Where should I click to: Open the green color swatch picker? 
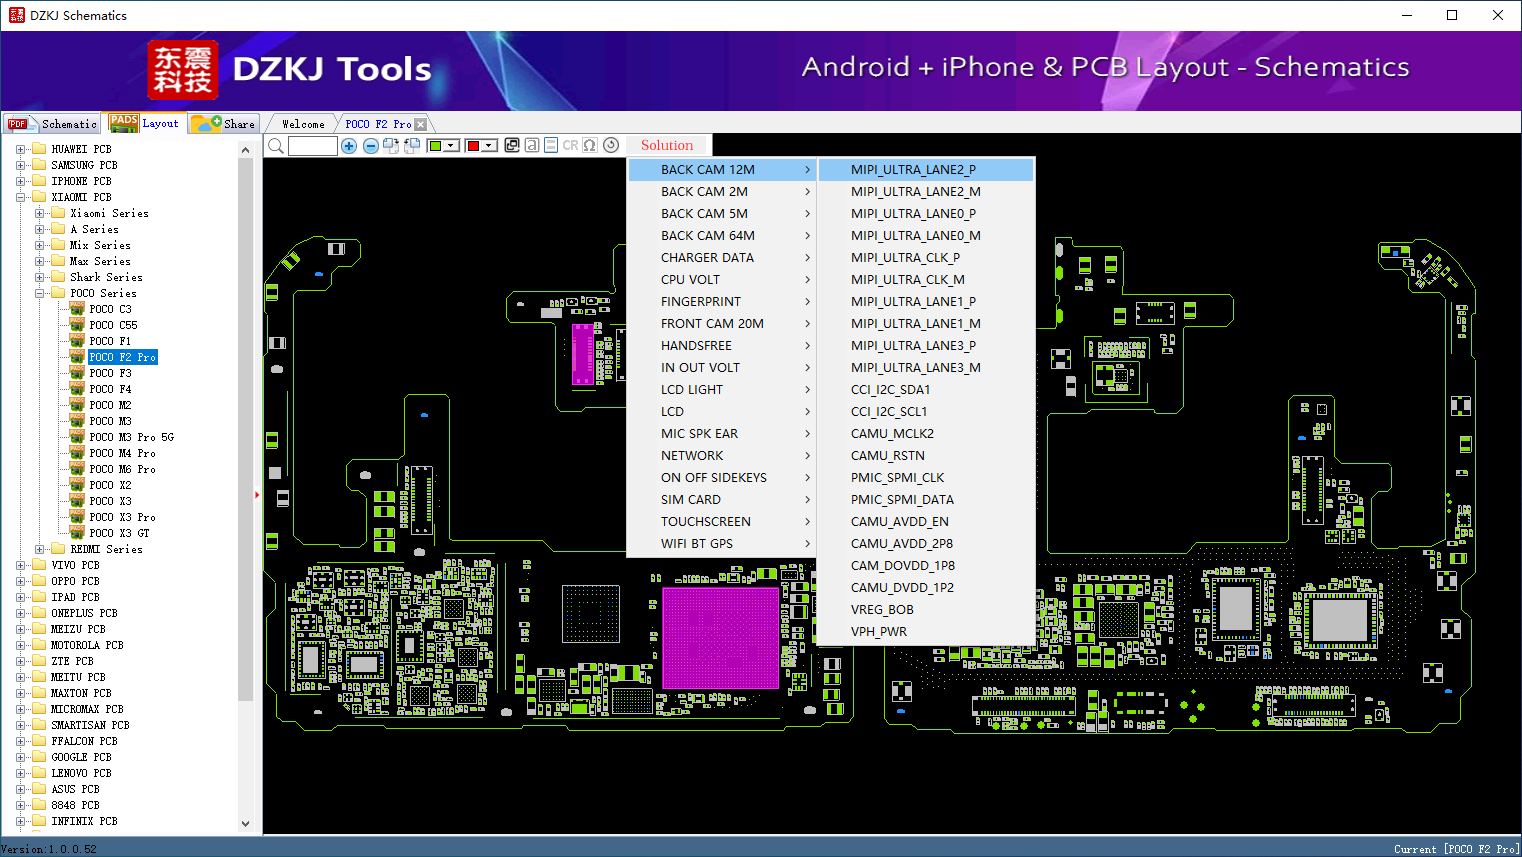click(435, 146)
